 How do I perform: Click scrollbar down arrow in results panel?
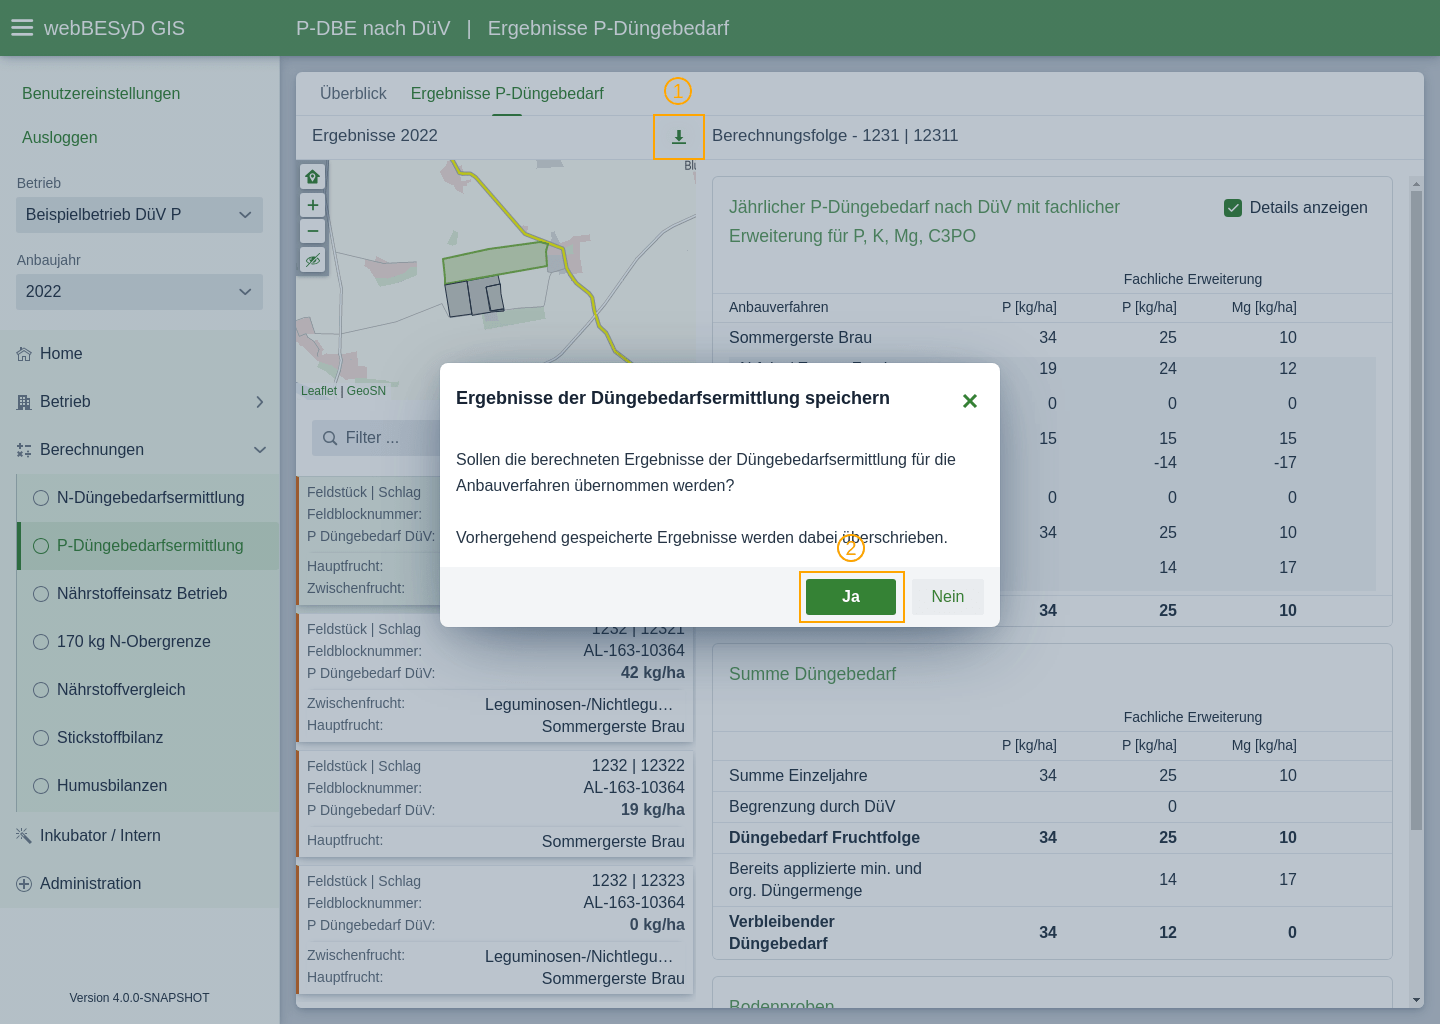tap(1416, 1000)
